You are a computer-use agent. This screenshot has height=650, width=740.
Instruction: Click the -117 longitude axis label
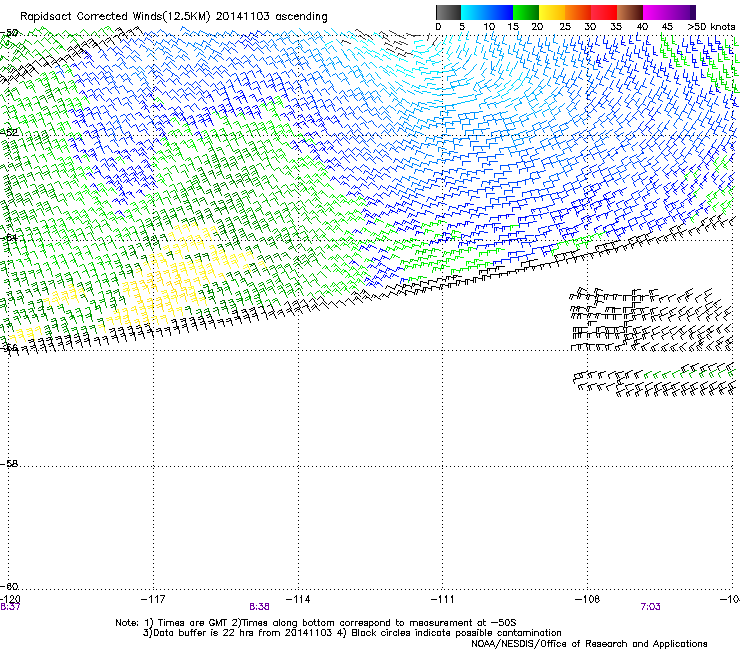pyautogui.click(x=153, y=599)
